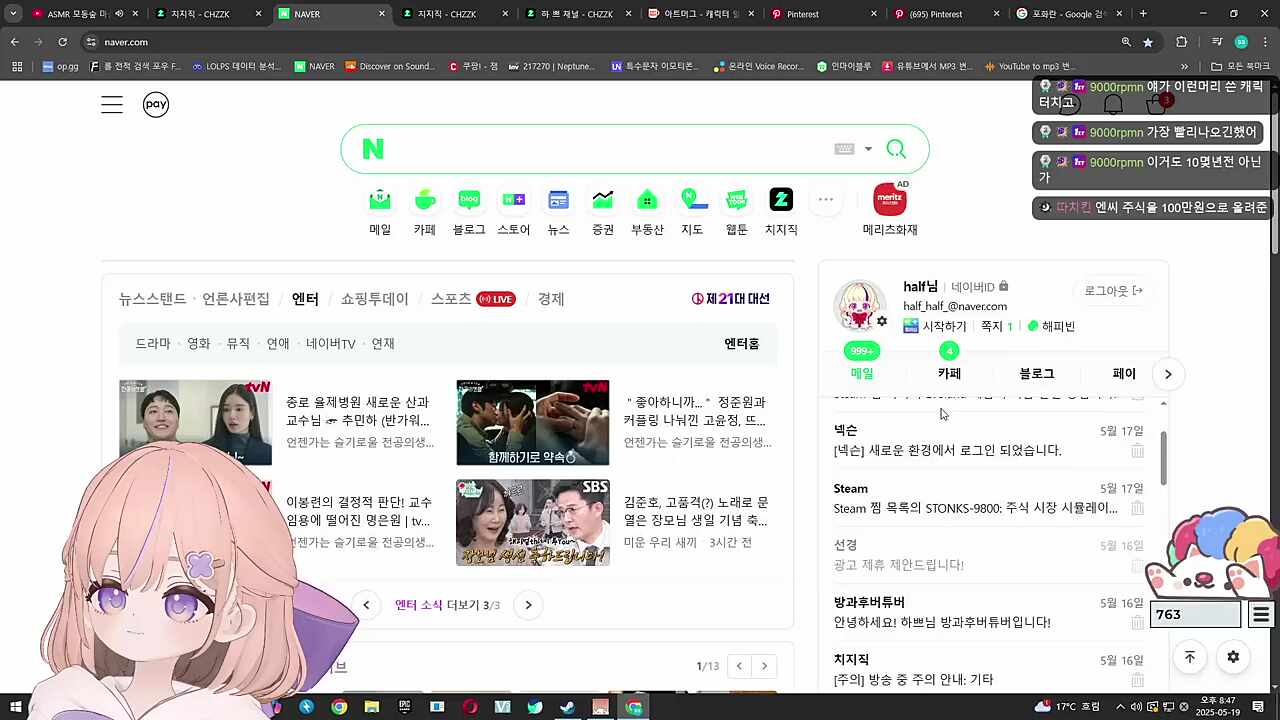Go to previous 엔터 소식 page

[366, 605]
